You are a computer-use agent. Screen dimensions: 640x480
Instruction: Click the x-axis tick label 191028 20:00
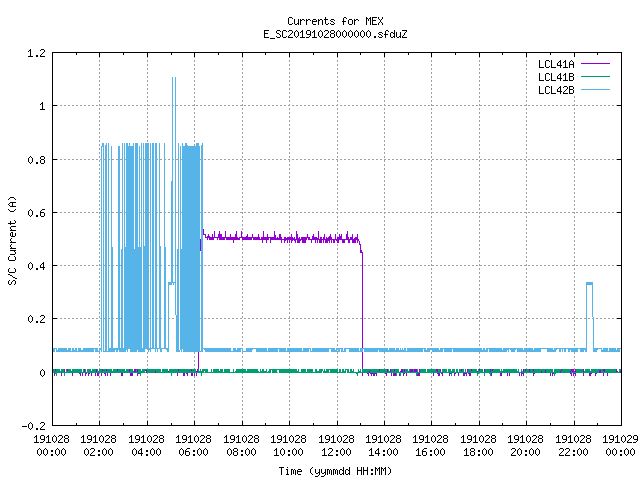(x=525, y=446)
